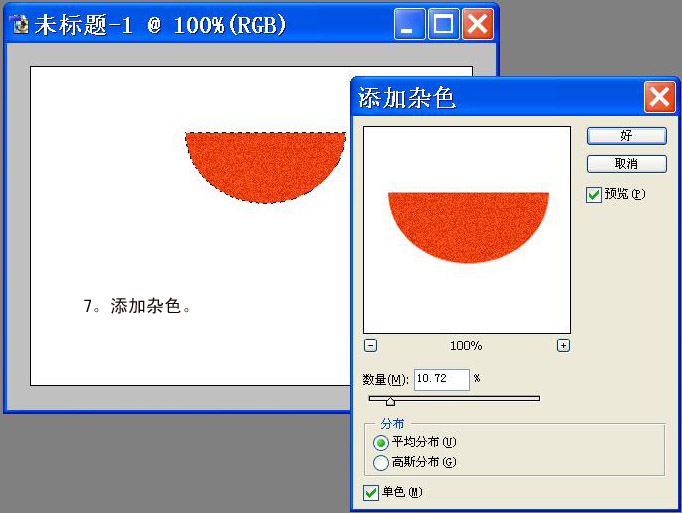Click the orange semicircle selection on canvas
Image resolution: width=682 pixels, height=513 pixels.
265,168
